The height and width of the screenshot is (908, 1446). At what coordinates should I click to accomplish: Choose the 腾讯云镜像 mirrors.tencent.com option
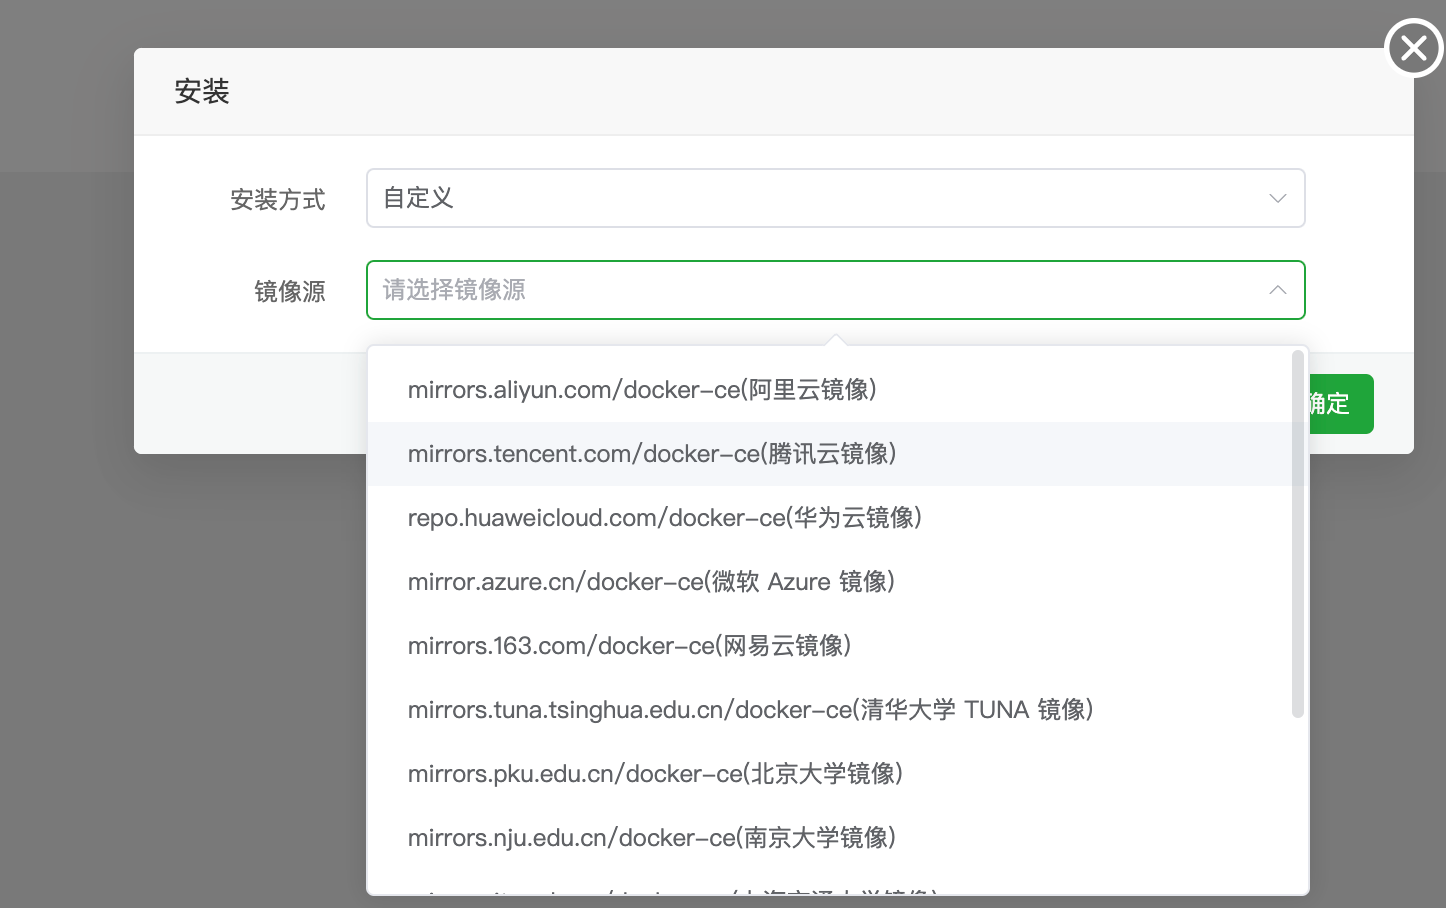tap(652, 454)
